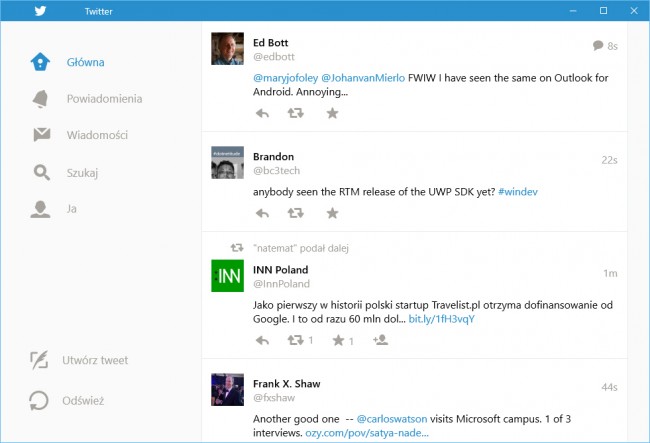The height and width of the screenshot is (443, 650).
Task: Select the Szukaj menu label
Action: 82,173
